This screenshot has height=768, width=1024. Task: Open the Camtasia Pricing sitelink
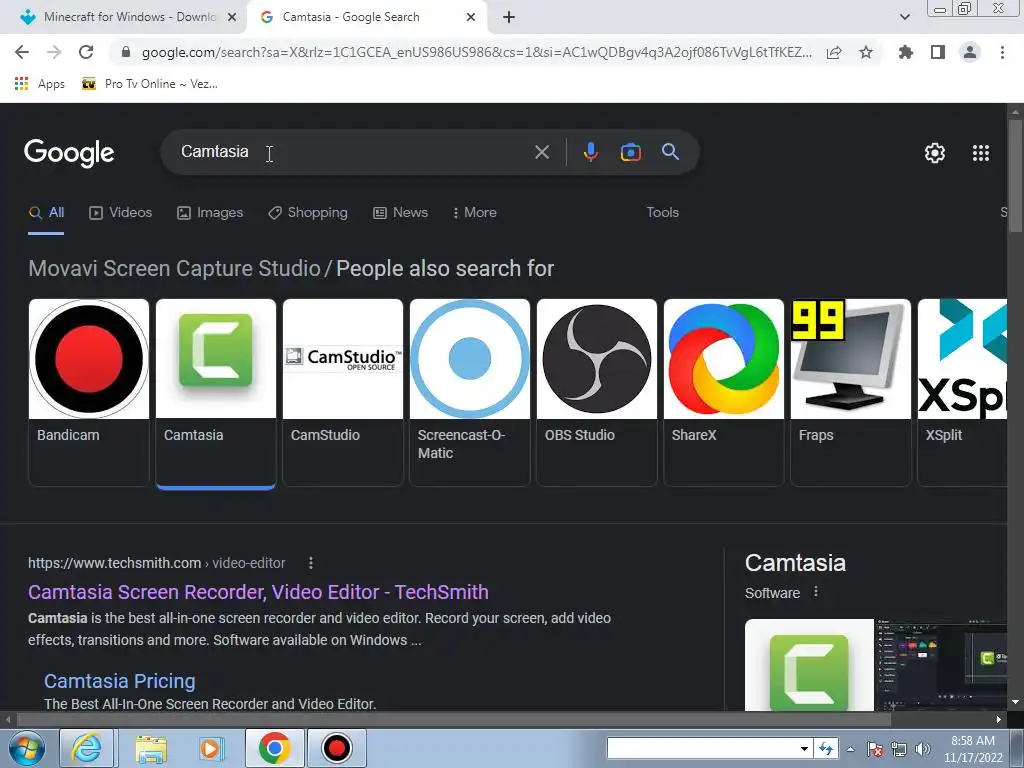pos(120,681)
